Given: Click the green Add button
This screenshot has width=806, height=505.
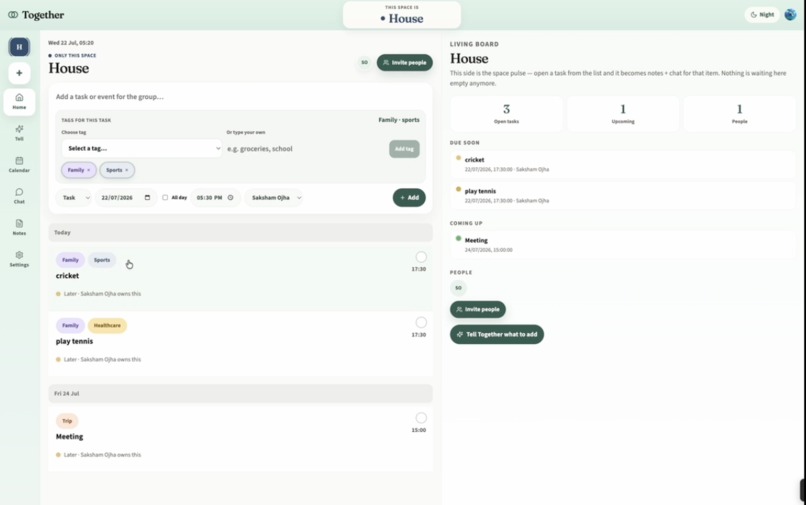Looking at the screenshot, I should (409, 197).
